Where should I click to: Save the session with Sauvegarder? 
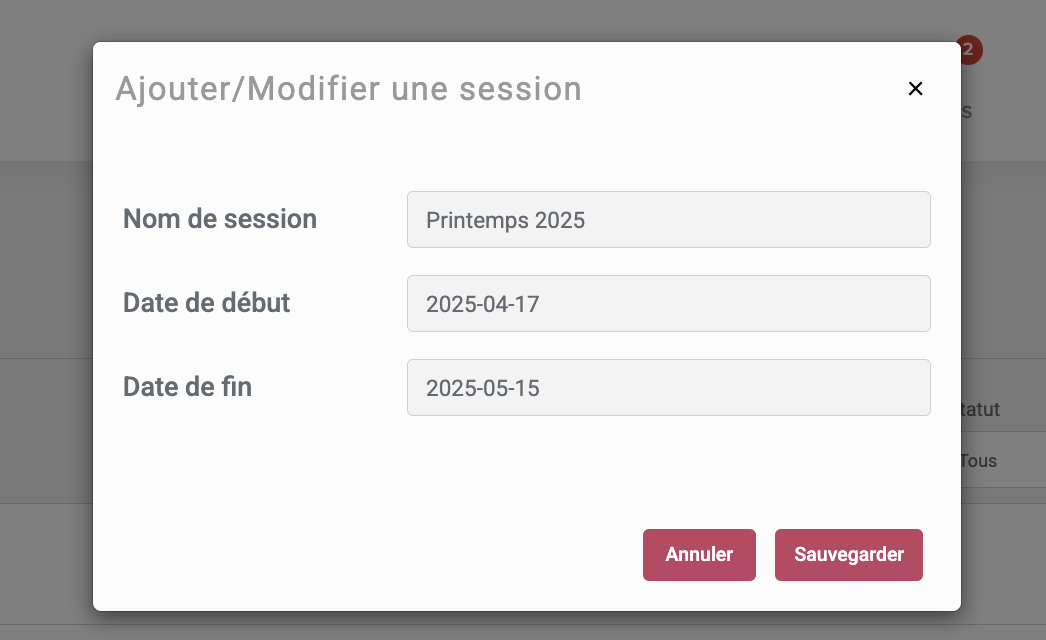point(848,555)
